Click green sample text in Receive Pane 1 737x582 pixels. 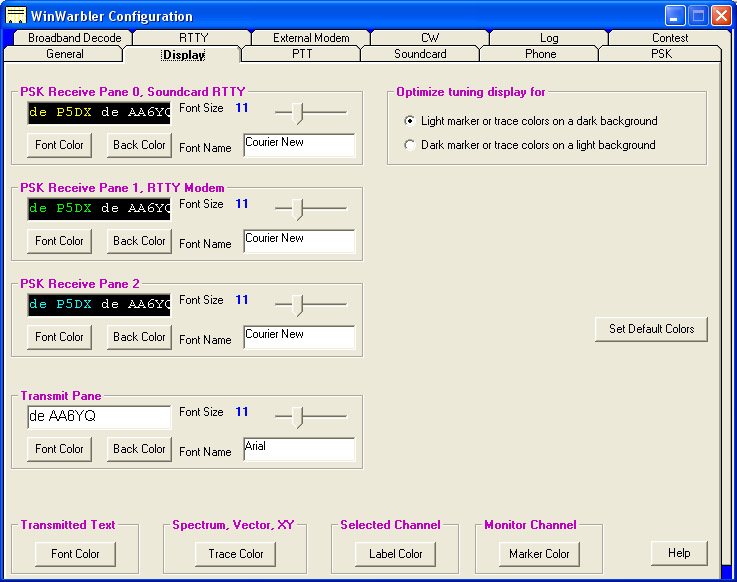(x=60, y=208)
